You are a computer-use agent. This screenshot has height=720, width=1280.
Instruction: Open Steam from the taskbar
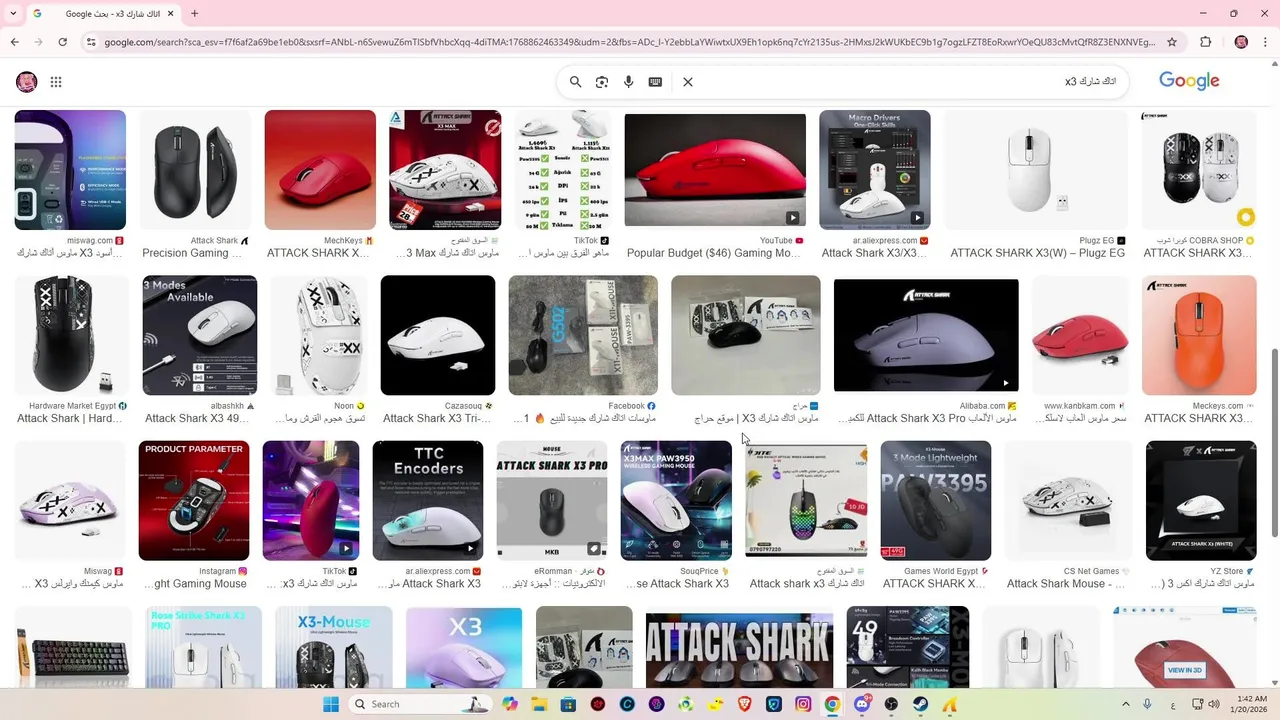click(x=920, y=704)
